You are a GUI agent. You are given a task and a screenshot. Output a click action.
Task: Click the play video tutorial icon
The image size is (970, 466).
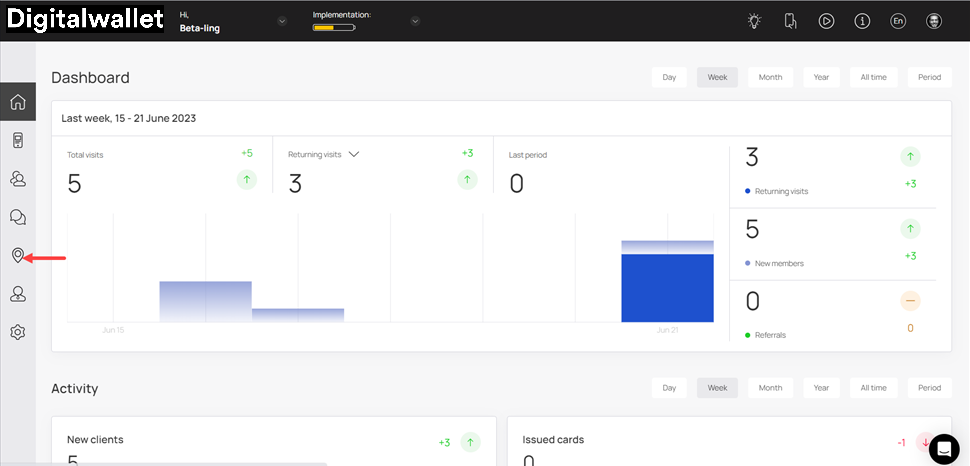[826, 21]
